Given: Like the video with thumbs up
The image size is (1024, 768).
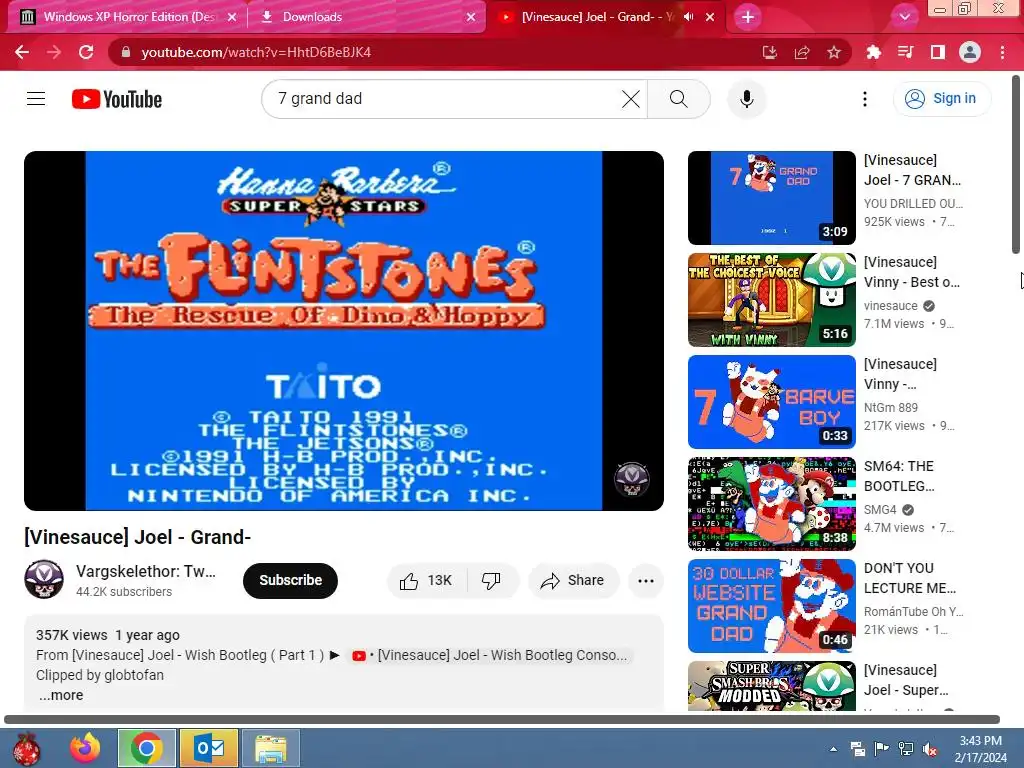Looking at the screenshot, I should click(426, 581).
